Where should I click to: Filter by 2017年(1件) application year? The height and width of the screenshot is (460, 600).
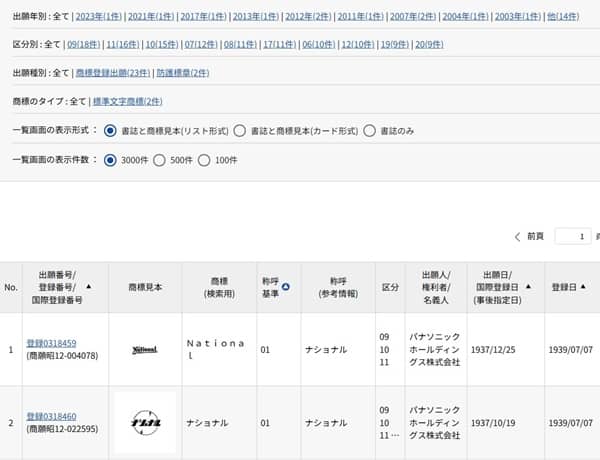[203, 16]
